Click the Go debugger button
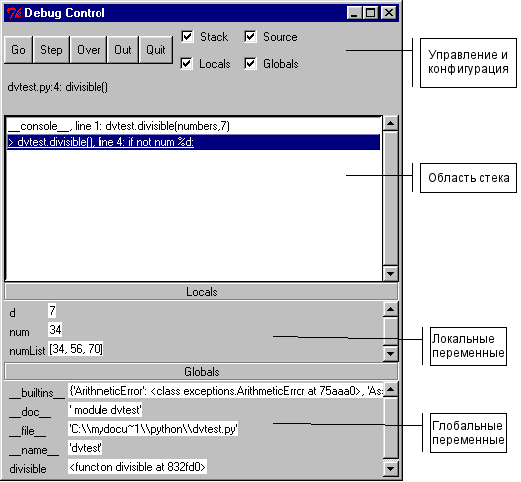Viewport: 521px width, 482px height. pos(18,50)
